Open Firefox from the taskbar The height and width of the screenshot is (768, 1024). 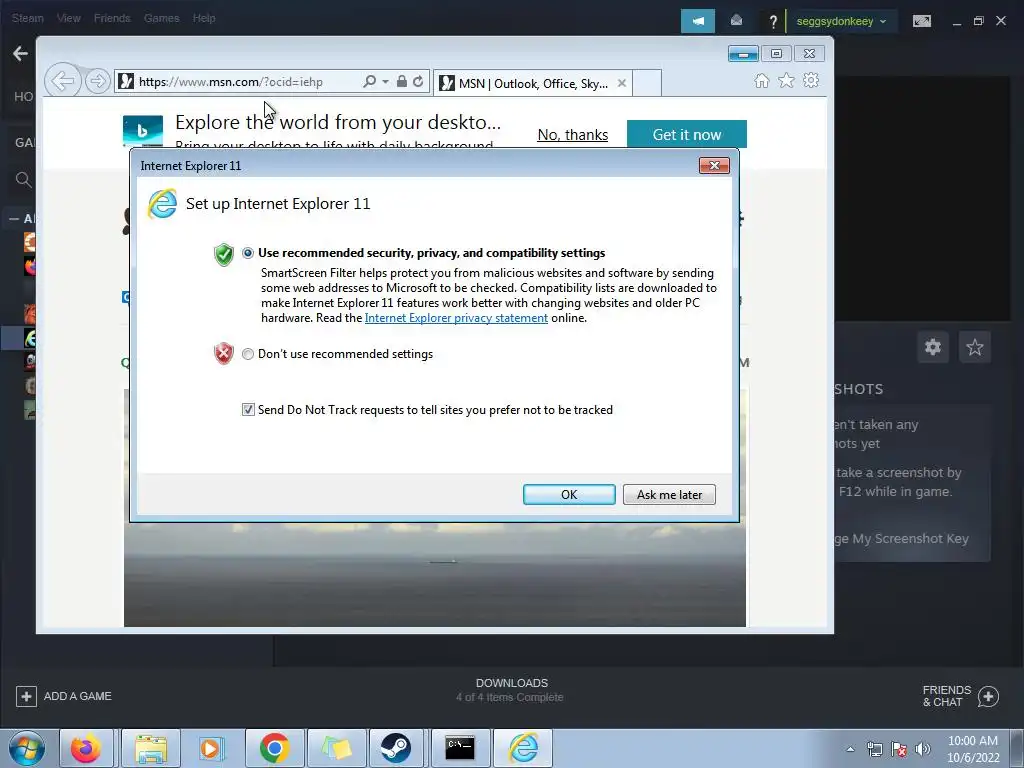click(86, 748)
